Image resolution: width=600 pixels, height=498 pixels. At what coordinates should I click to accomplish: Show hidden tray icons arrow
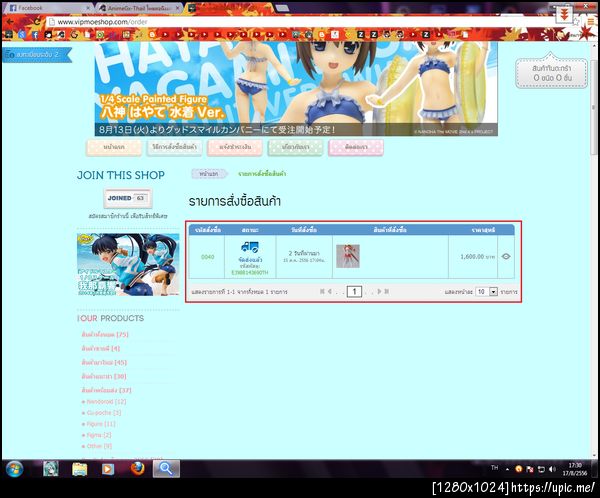pos(507,469)
